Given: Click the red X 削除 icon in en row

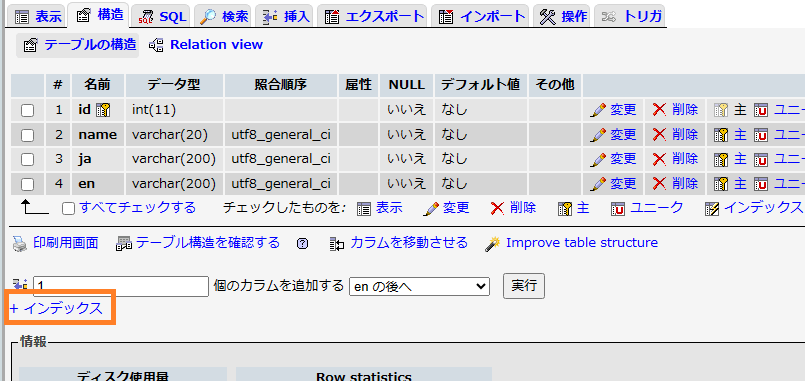Looking at the screenshot, I should pos(659,183).
